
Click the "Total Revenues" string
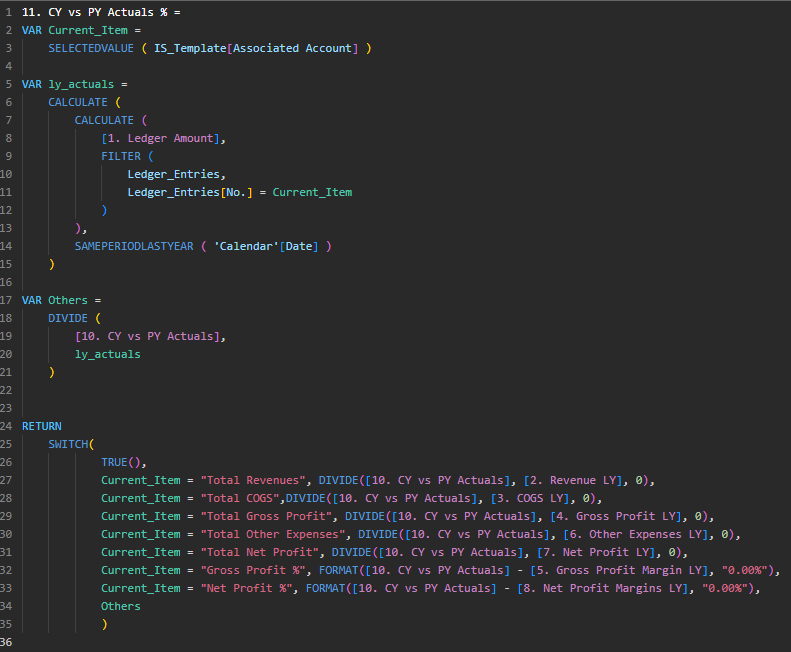(253, 480)
